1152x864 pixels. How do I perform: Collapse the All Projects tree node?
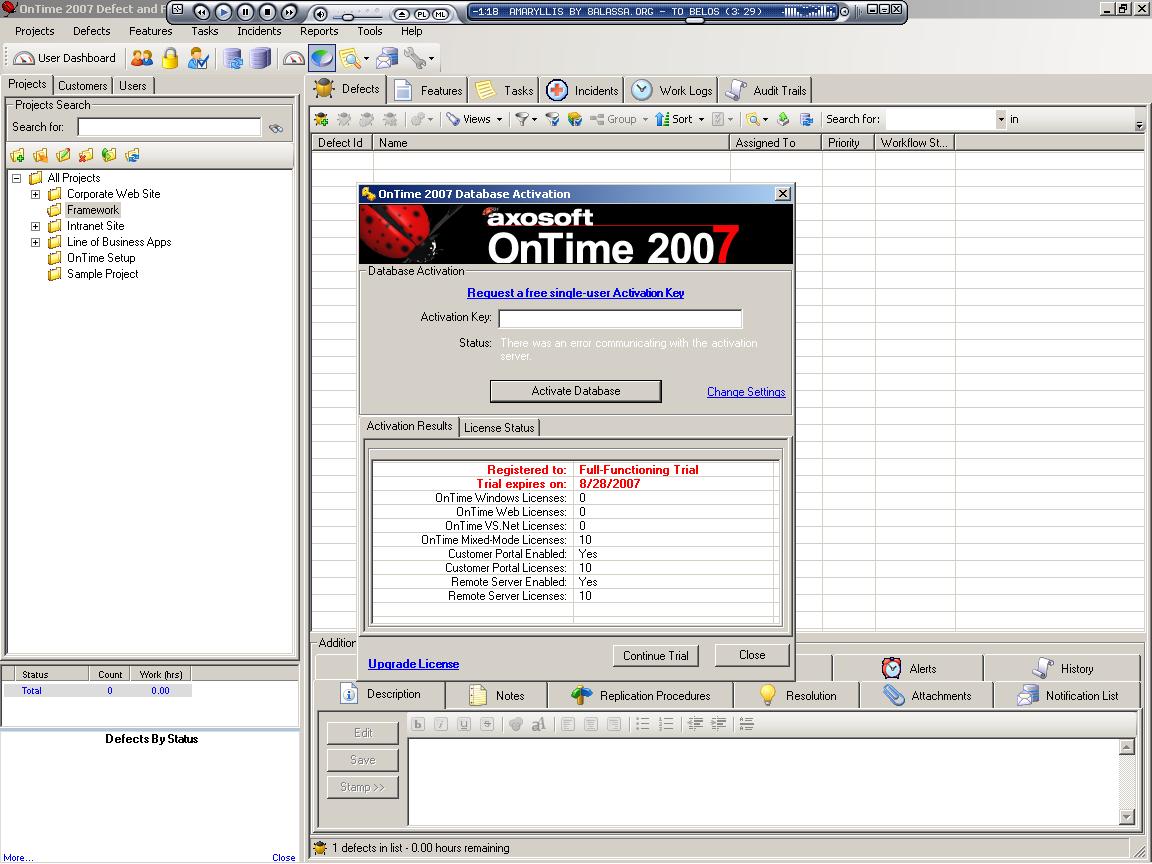(x=16, y=178)
